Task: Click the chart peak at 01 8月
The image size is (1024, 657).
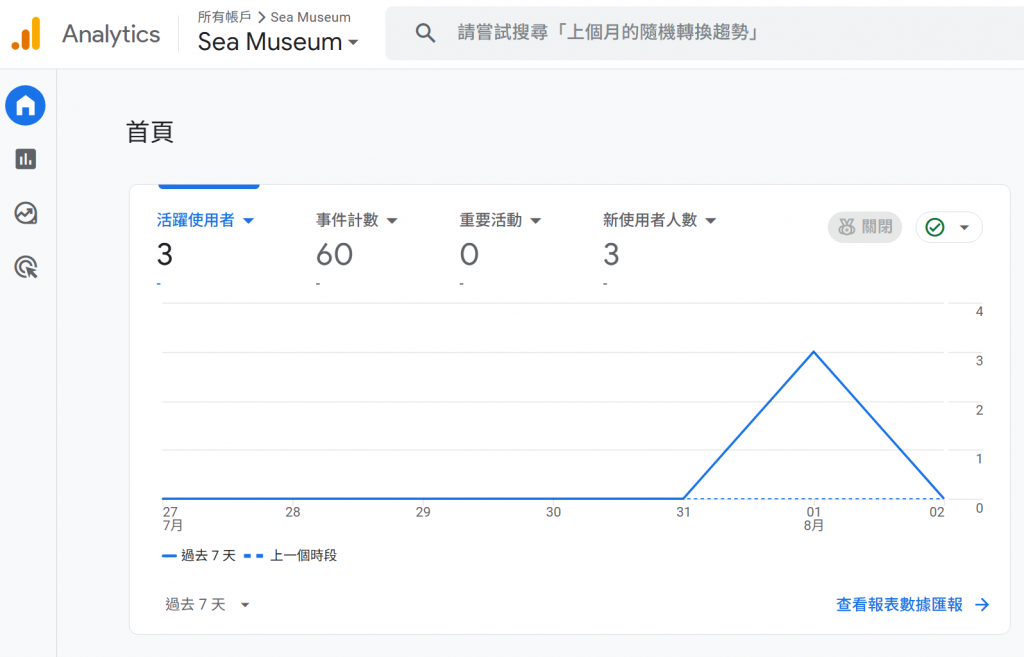Action: point(814,352)
